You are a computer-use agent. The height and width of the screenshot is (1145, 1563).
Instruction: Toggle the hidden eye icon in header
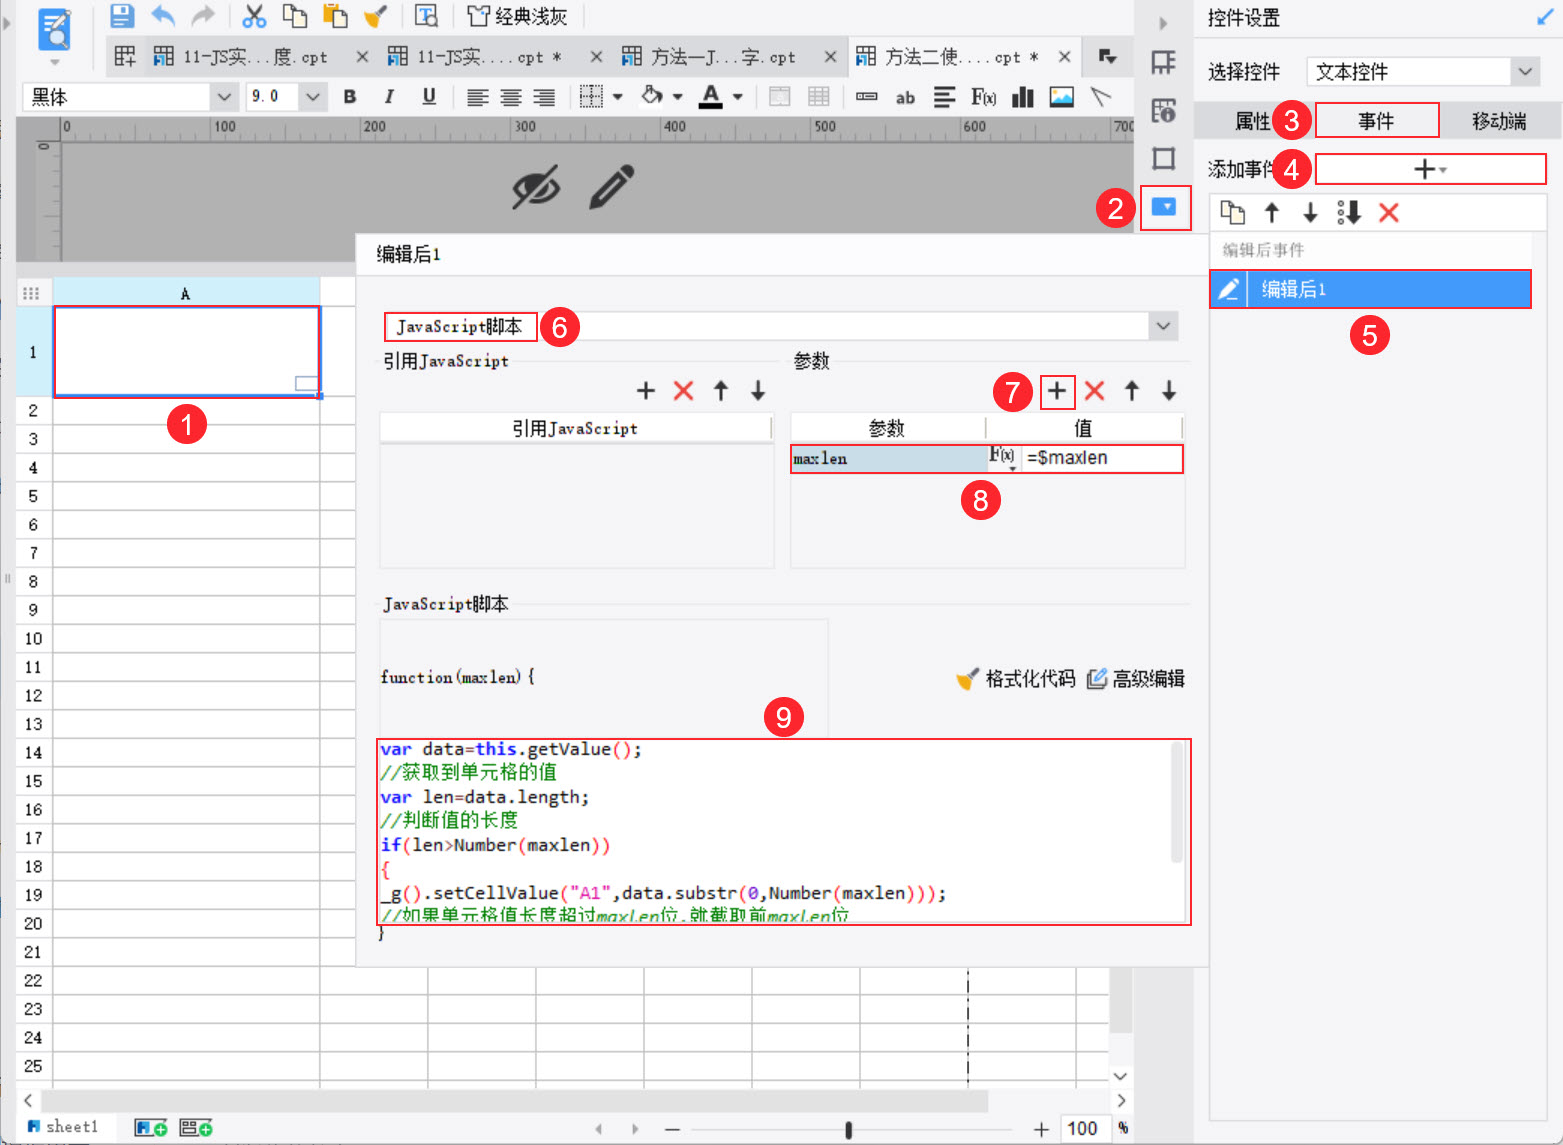(536, 187)
